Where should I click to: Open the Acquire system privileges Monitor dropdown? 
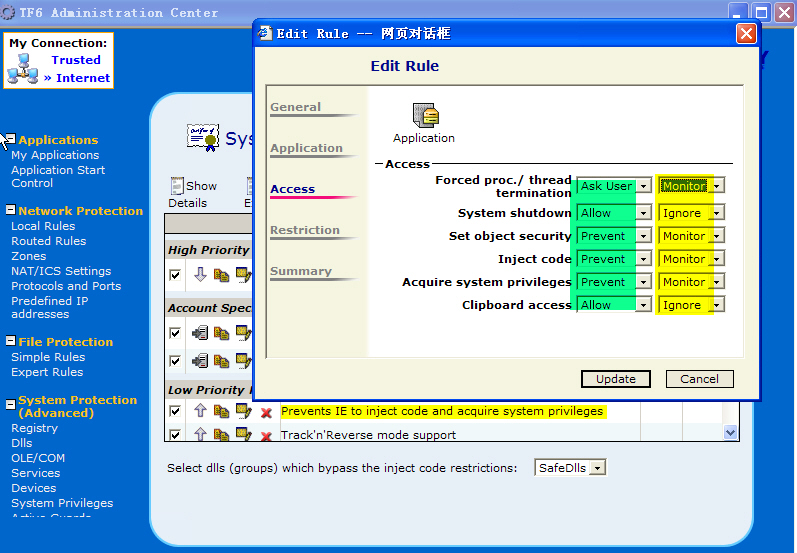coord(691,282)
